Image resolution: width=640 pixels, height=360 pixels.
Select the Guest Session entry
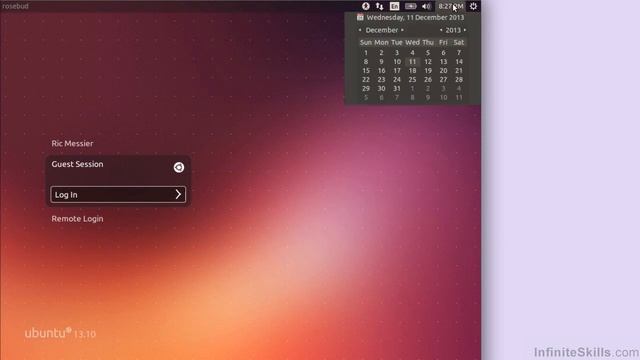coord(77,164)
